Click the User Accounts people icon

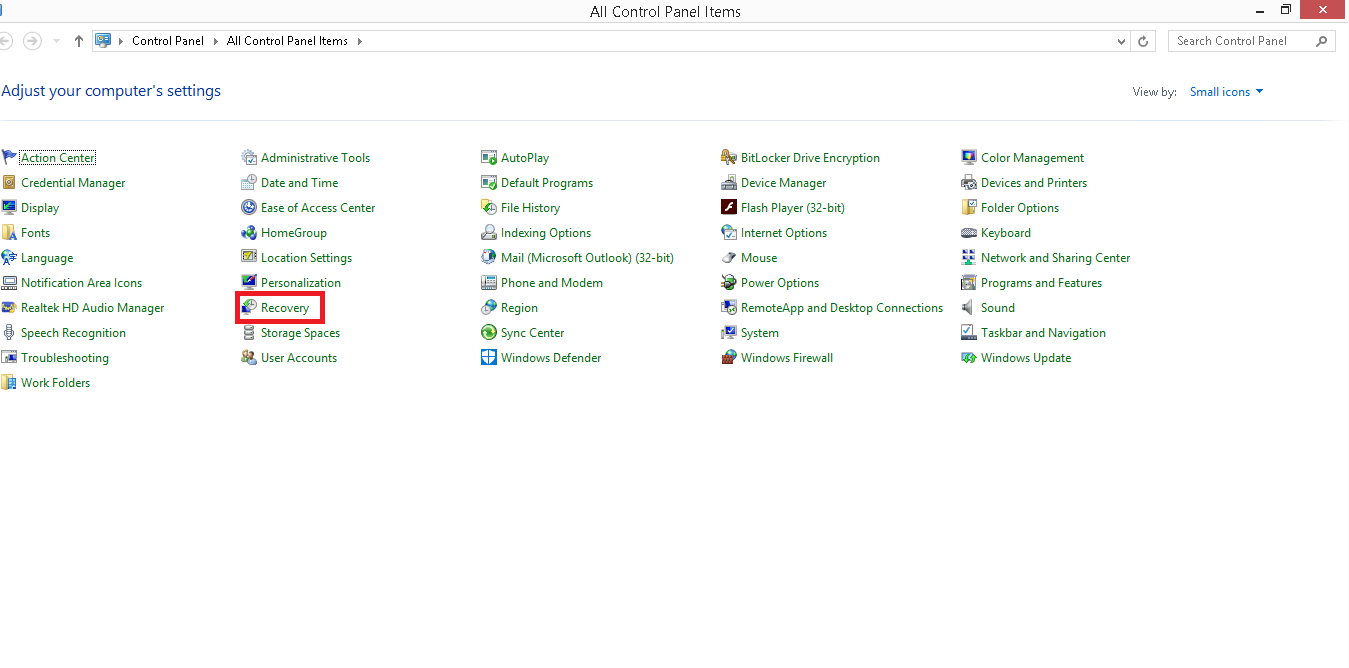(x=249, y=357)
